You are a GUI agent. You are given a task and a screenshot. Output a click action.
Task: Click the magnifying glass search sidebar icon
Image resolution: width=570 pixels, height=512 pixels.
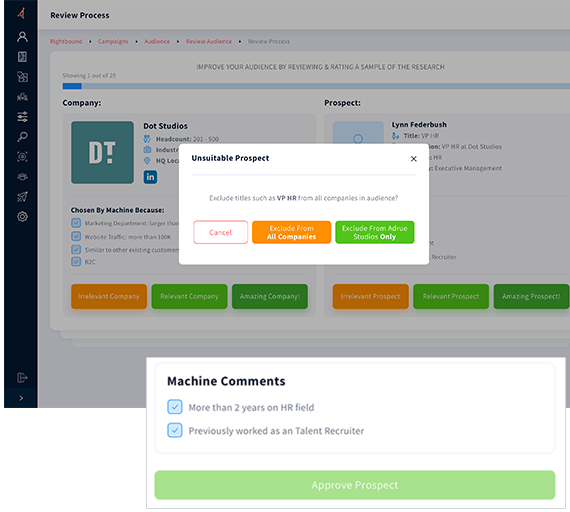tap(22, 137)
